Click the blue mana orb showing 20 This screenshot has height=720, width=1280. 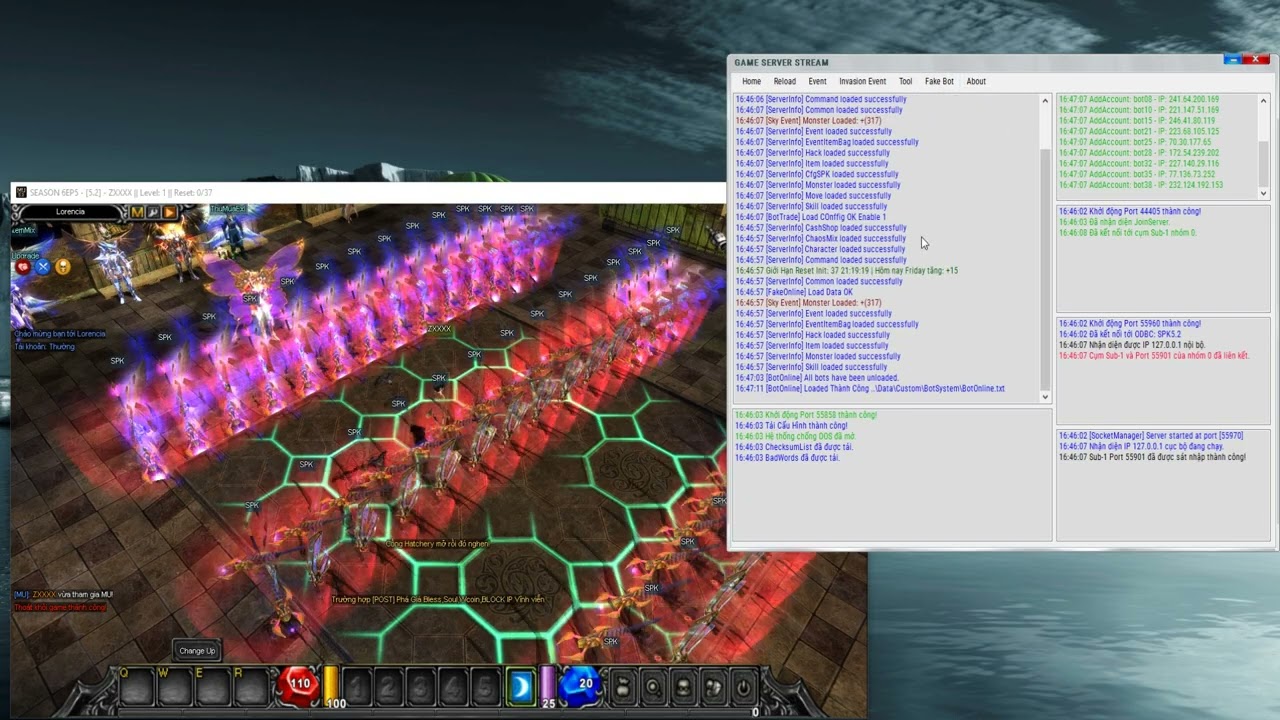[x=579, y=685]
